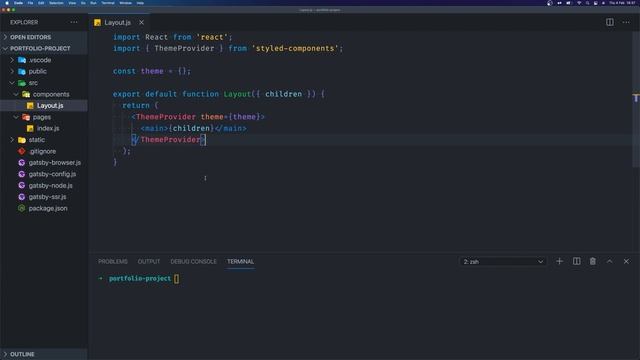
Task: Click the 'const theme' line in editor
Action: [152, 71]
